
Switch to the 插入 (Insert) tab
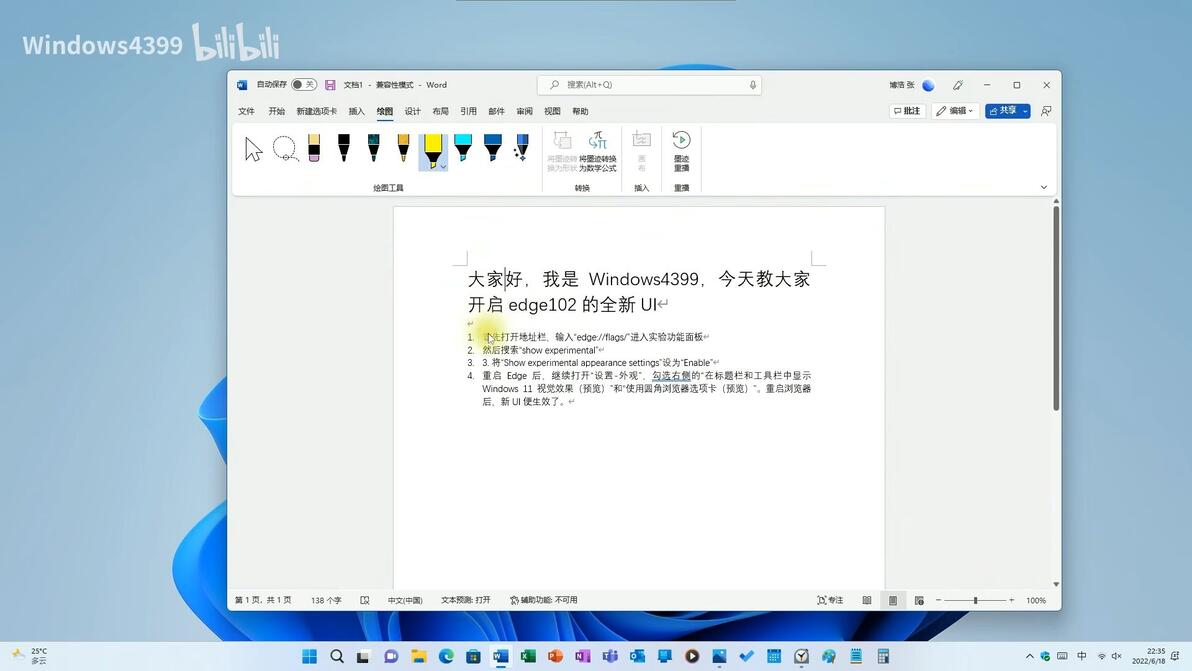357,111
